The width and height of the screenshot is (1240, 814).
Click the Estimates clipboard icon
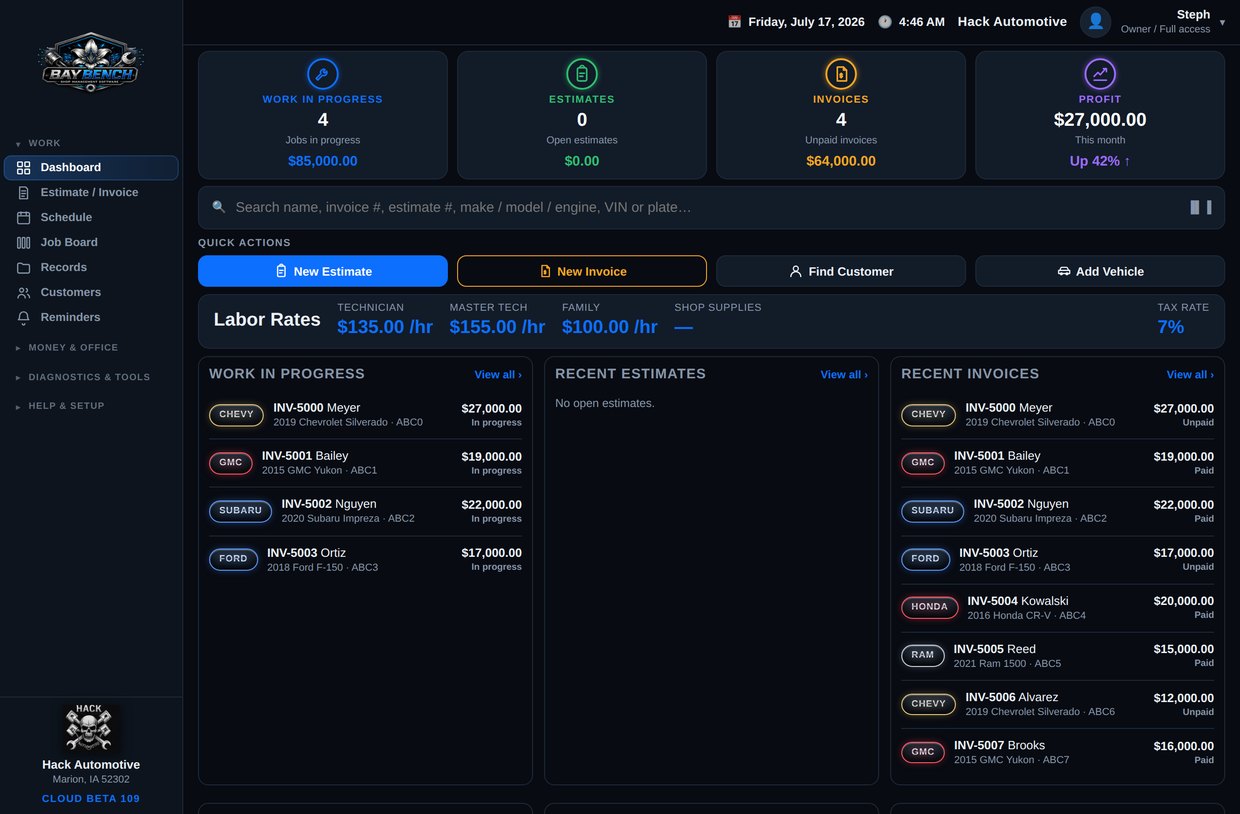(x=582, y=74)
